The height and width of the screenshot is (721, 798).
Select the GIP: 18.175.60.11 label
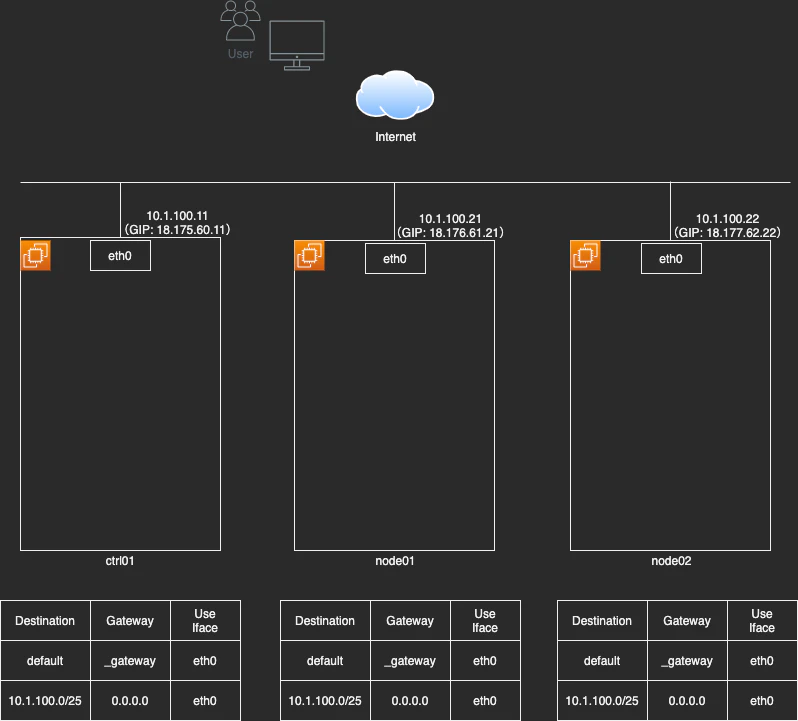(x=178, y=229)
